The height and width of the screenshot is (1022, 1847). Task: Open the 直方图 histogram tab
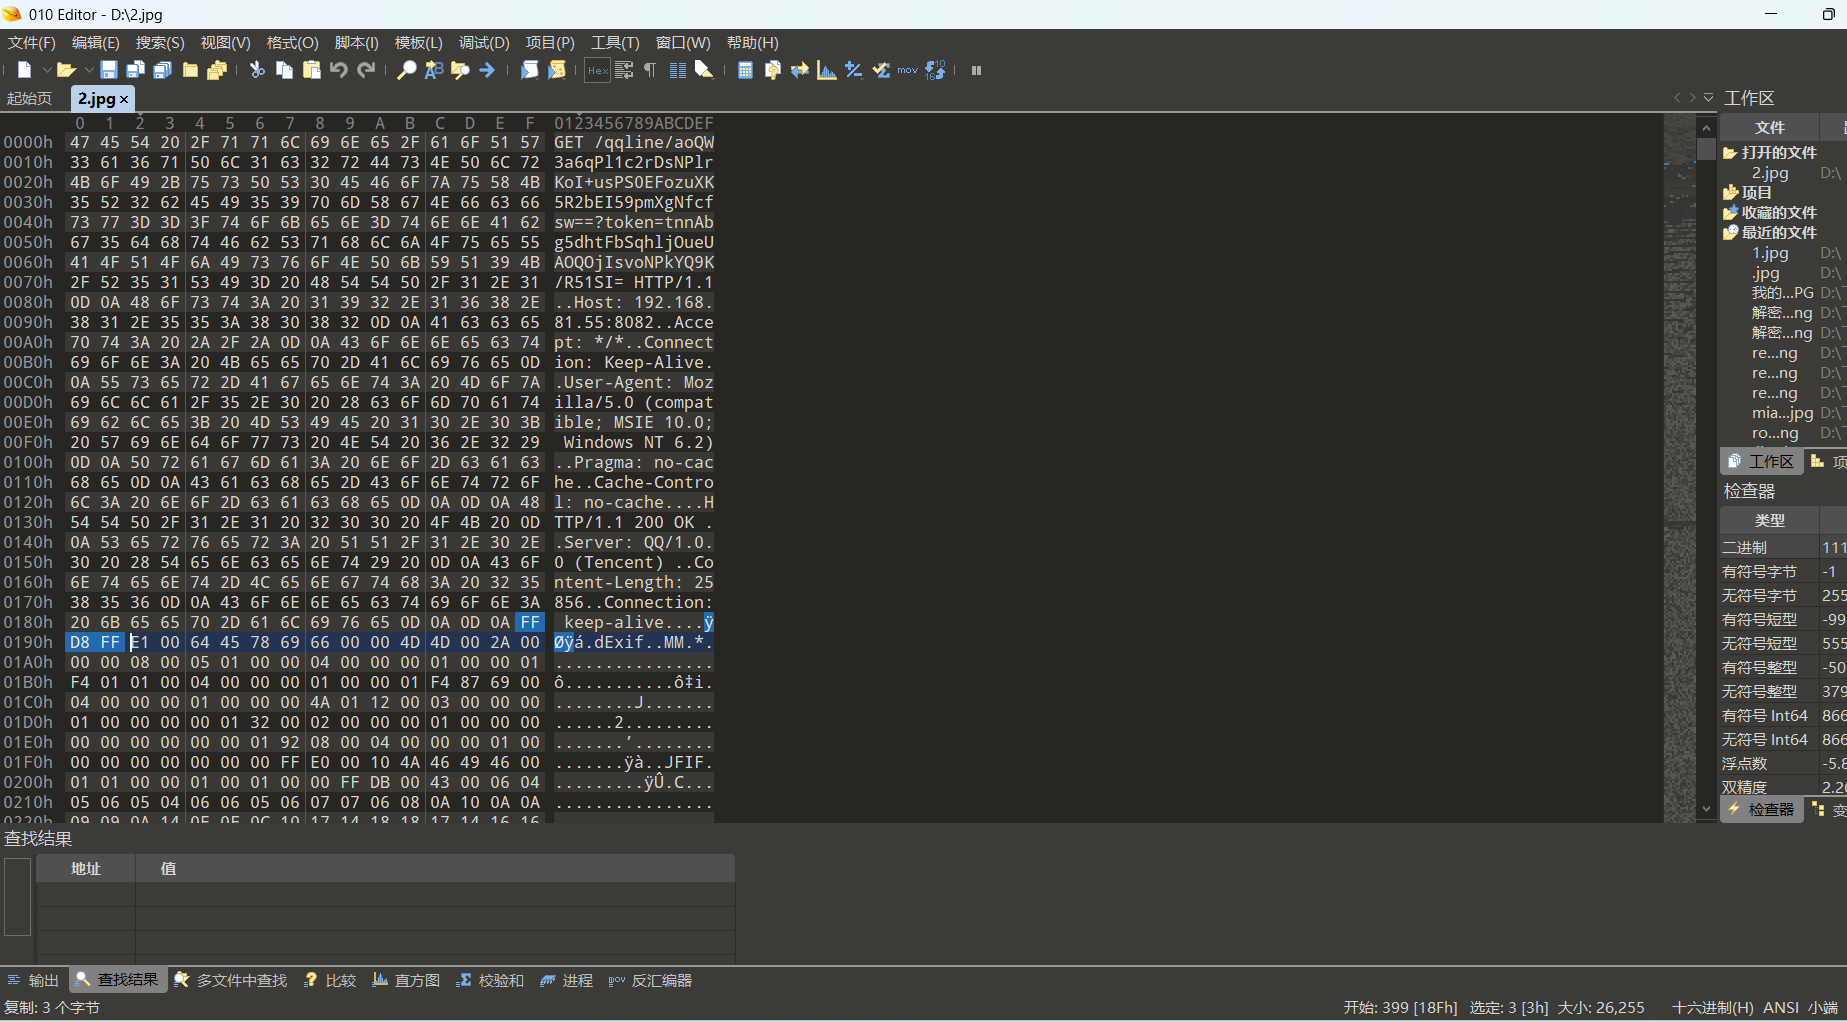406,981
